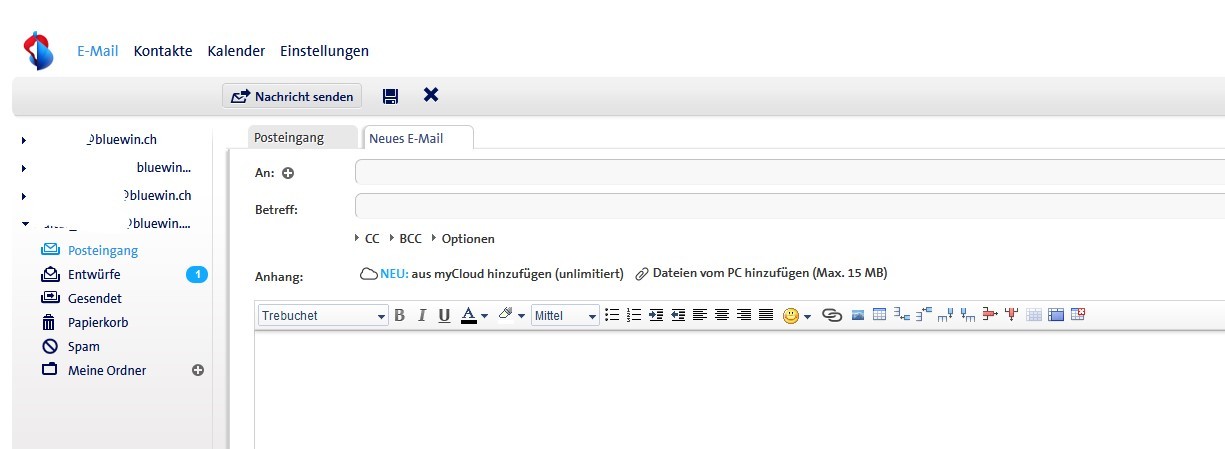Image resolution: width=1225 pixels, height=449 pixels.
Task: Center align text
Action: pos(722,315)
